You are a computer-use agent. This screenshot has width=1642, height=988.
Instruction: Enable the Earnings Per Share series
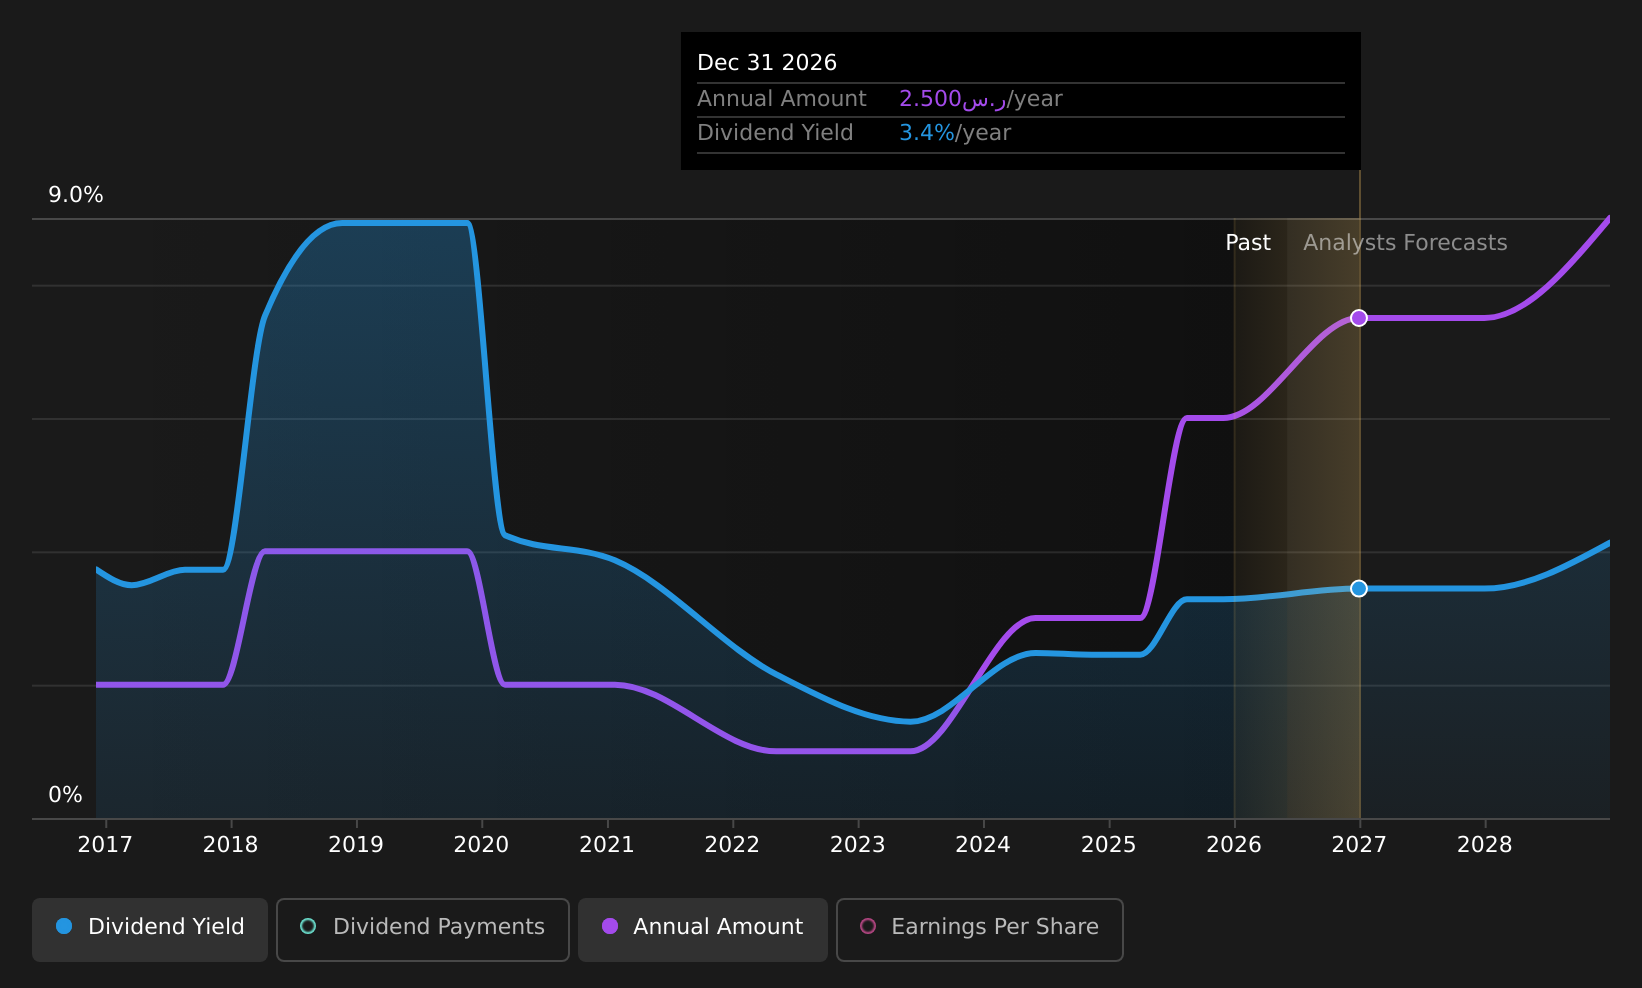(x=980, y=929)
